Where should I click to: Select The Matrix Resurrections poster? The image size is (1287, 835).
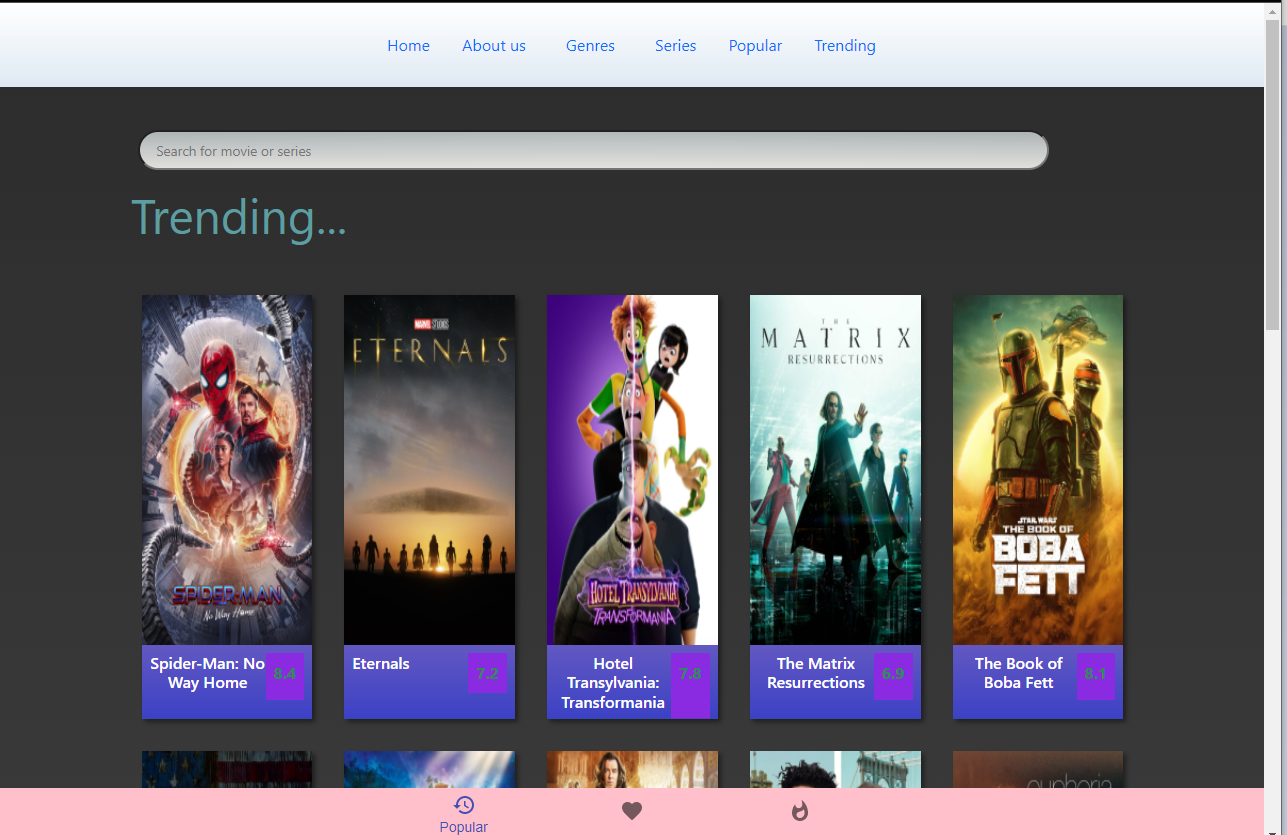coord(835,470)
